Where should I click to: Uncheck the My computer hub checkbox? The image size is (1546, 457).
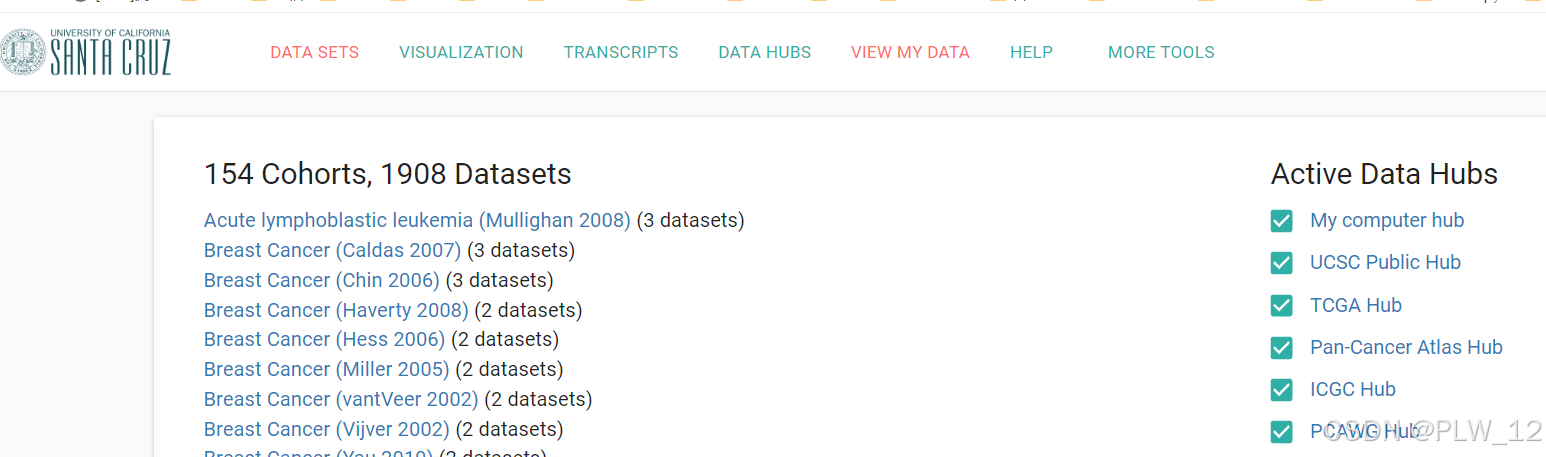[x=1281, y=221]
